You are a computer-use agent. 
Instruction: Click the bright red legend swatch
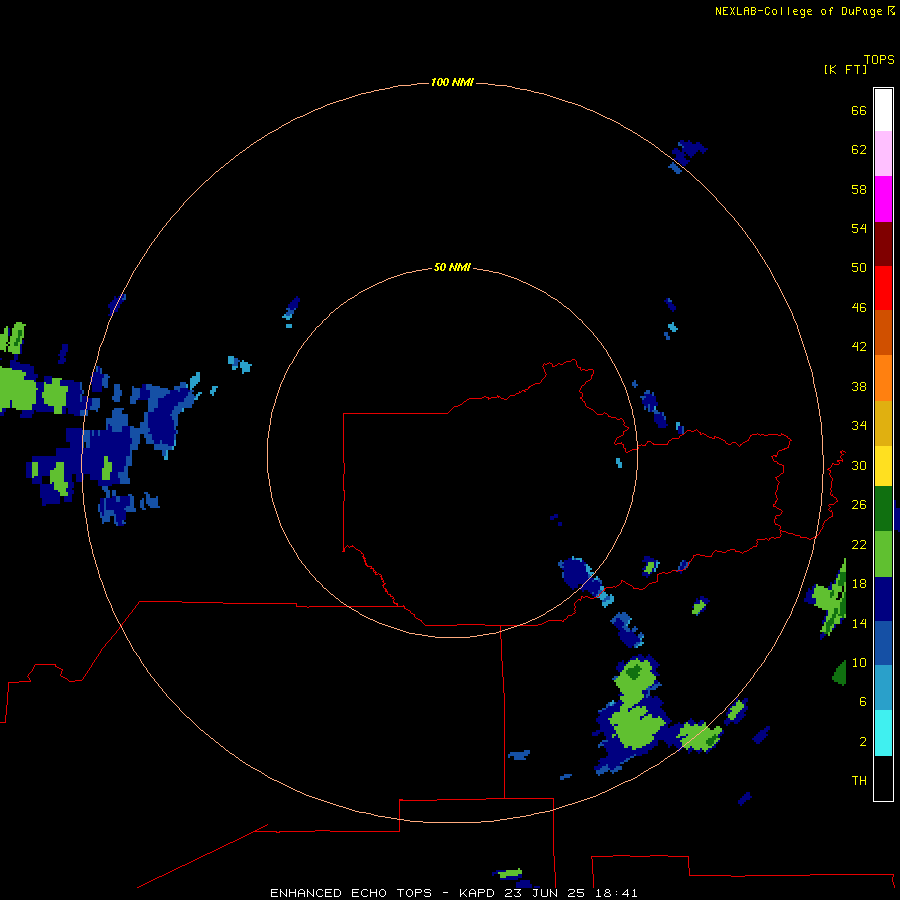point(883,288)
